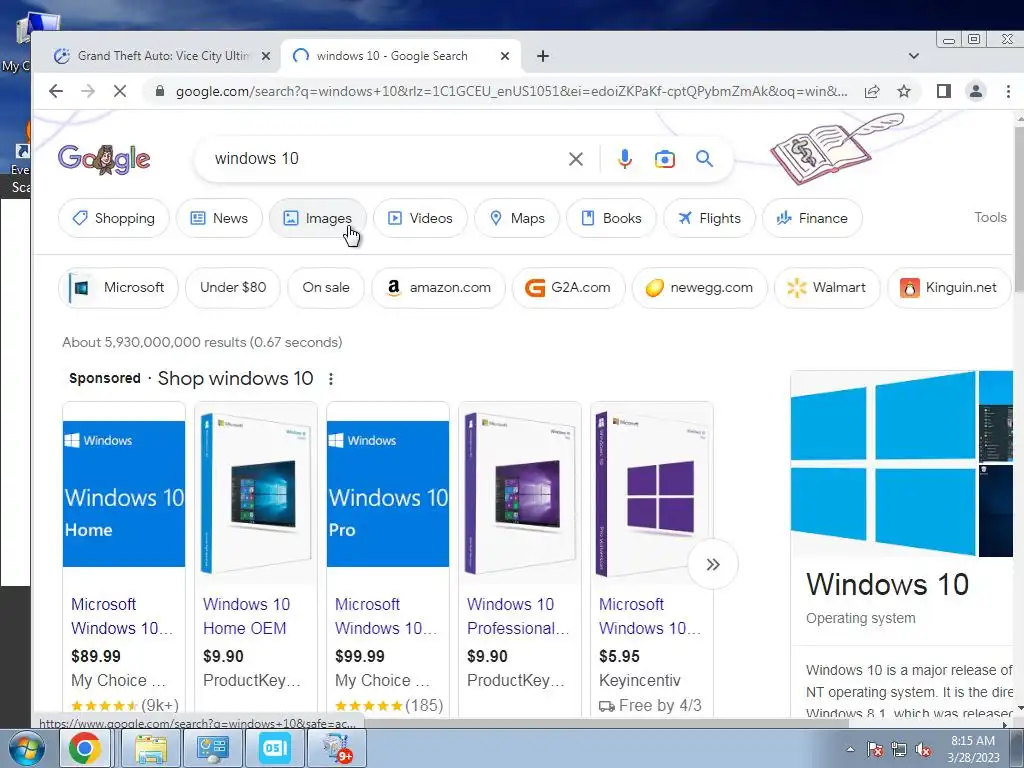The image size is (1024, 768).
Task: Open the News search filter
Action: coord(219,218)
